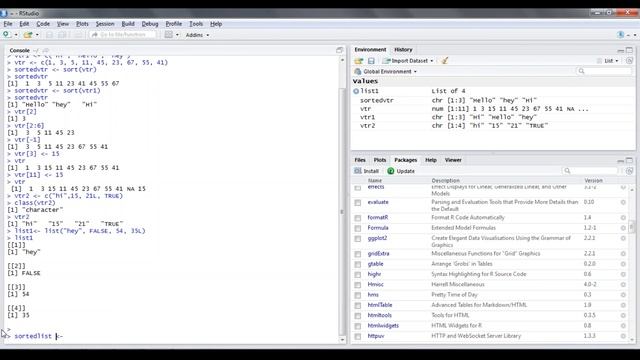The width and height of the screenshot is (640, 360).
Task: Remove the gridExtra package via its x icon
Action: pos(623,253)
